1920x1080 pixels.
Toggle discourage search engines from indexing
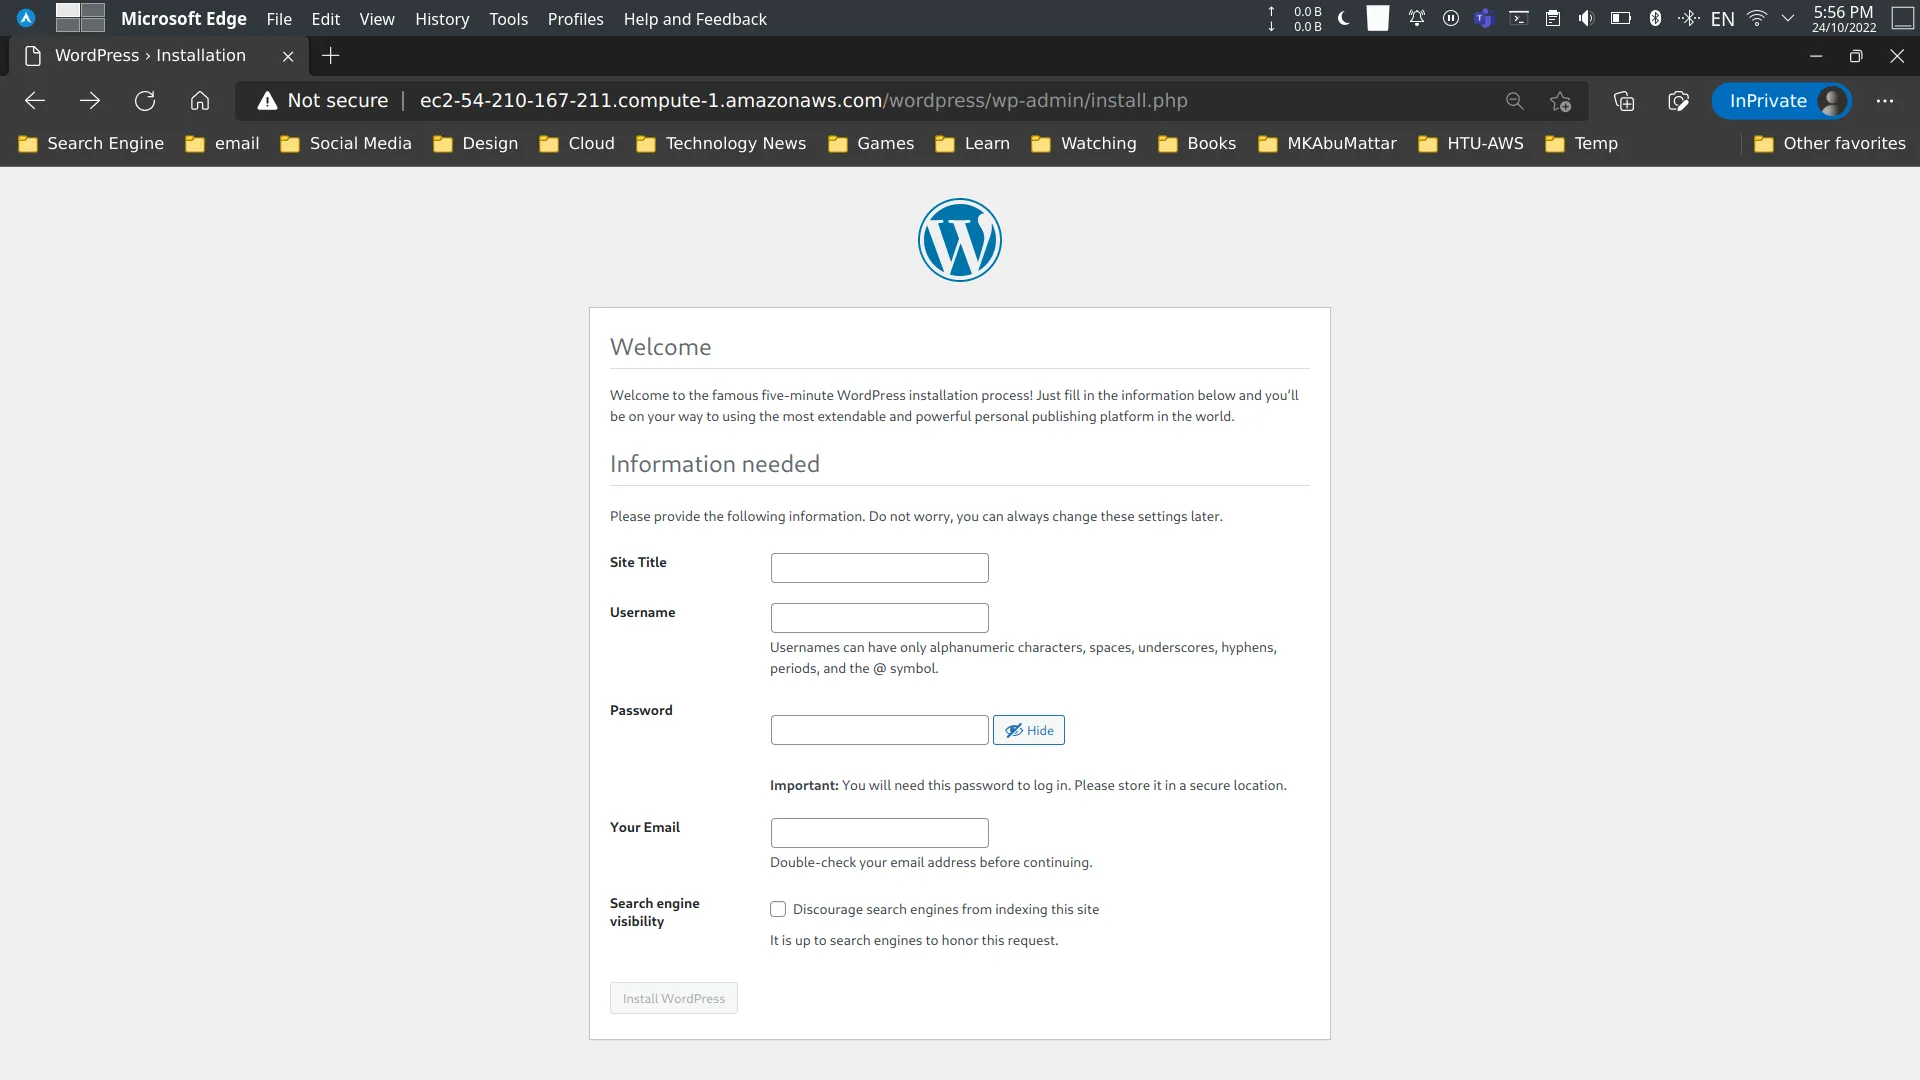click(777, 907)
